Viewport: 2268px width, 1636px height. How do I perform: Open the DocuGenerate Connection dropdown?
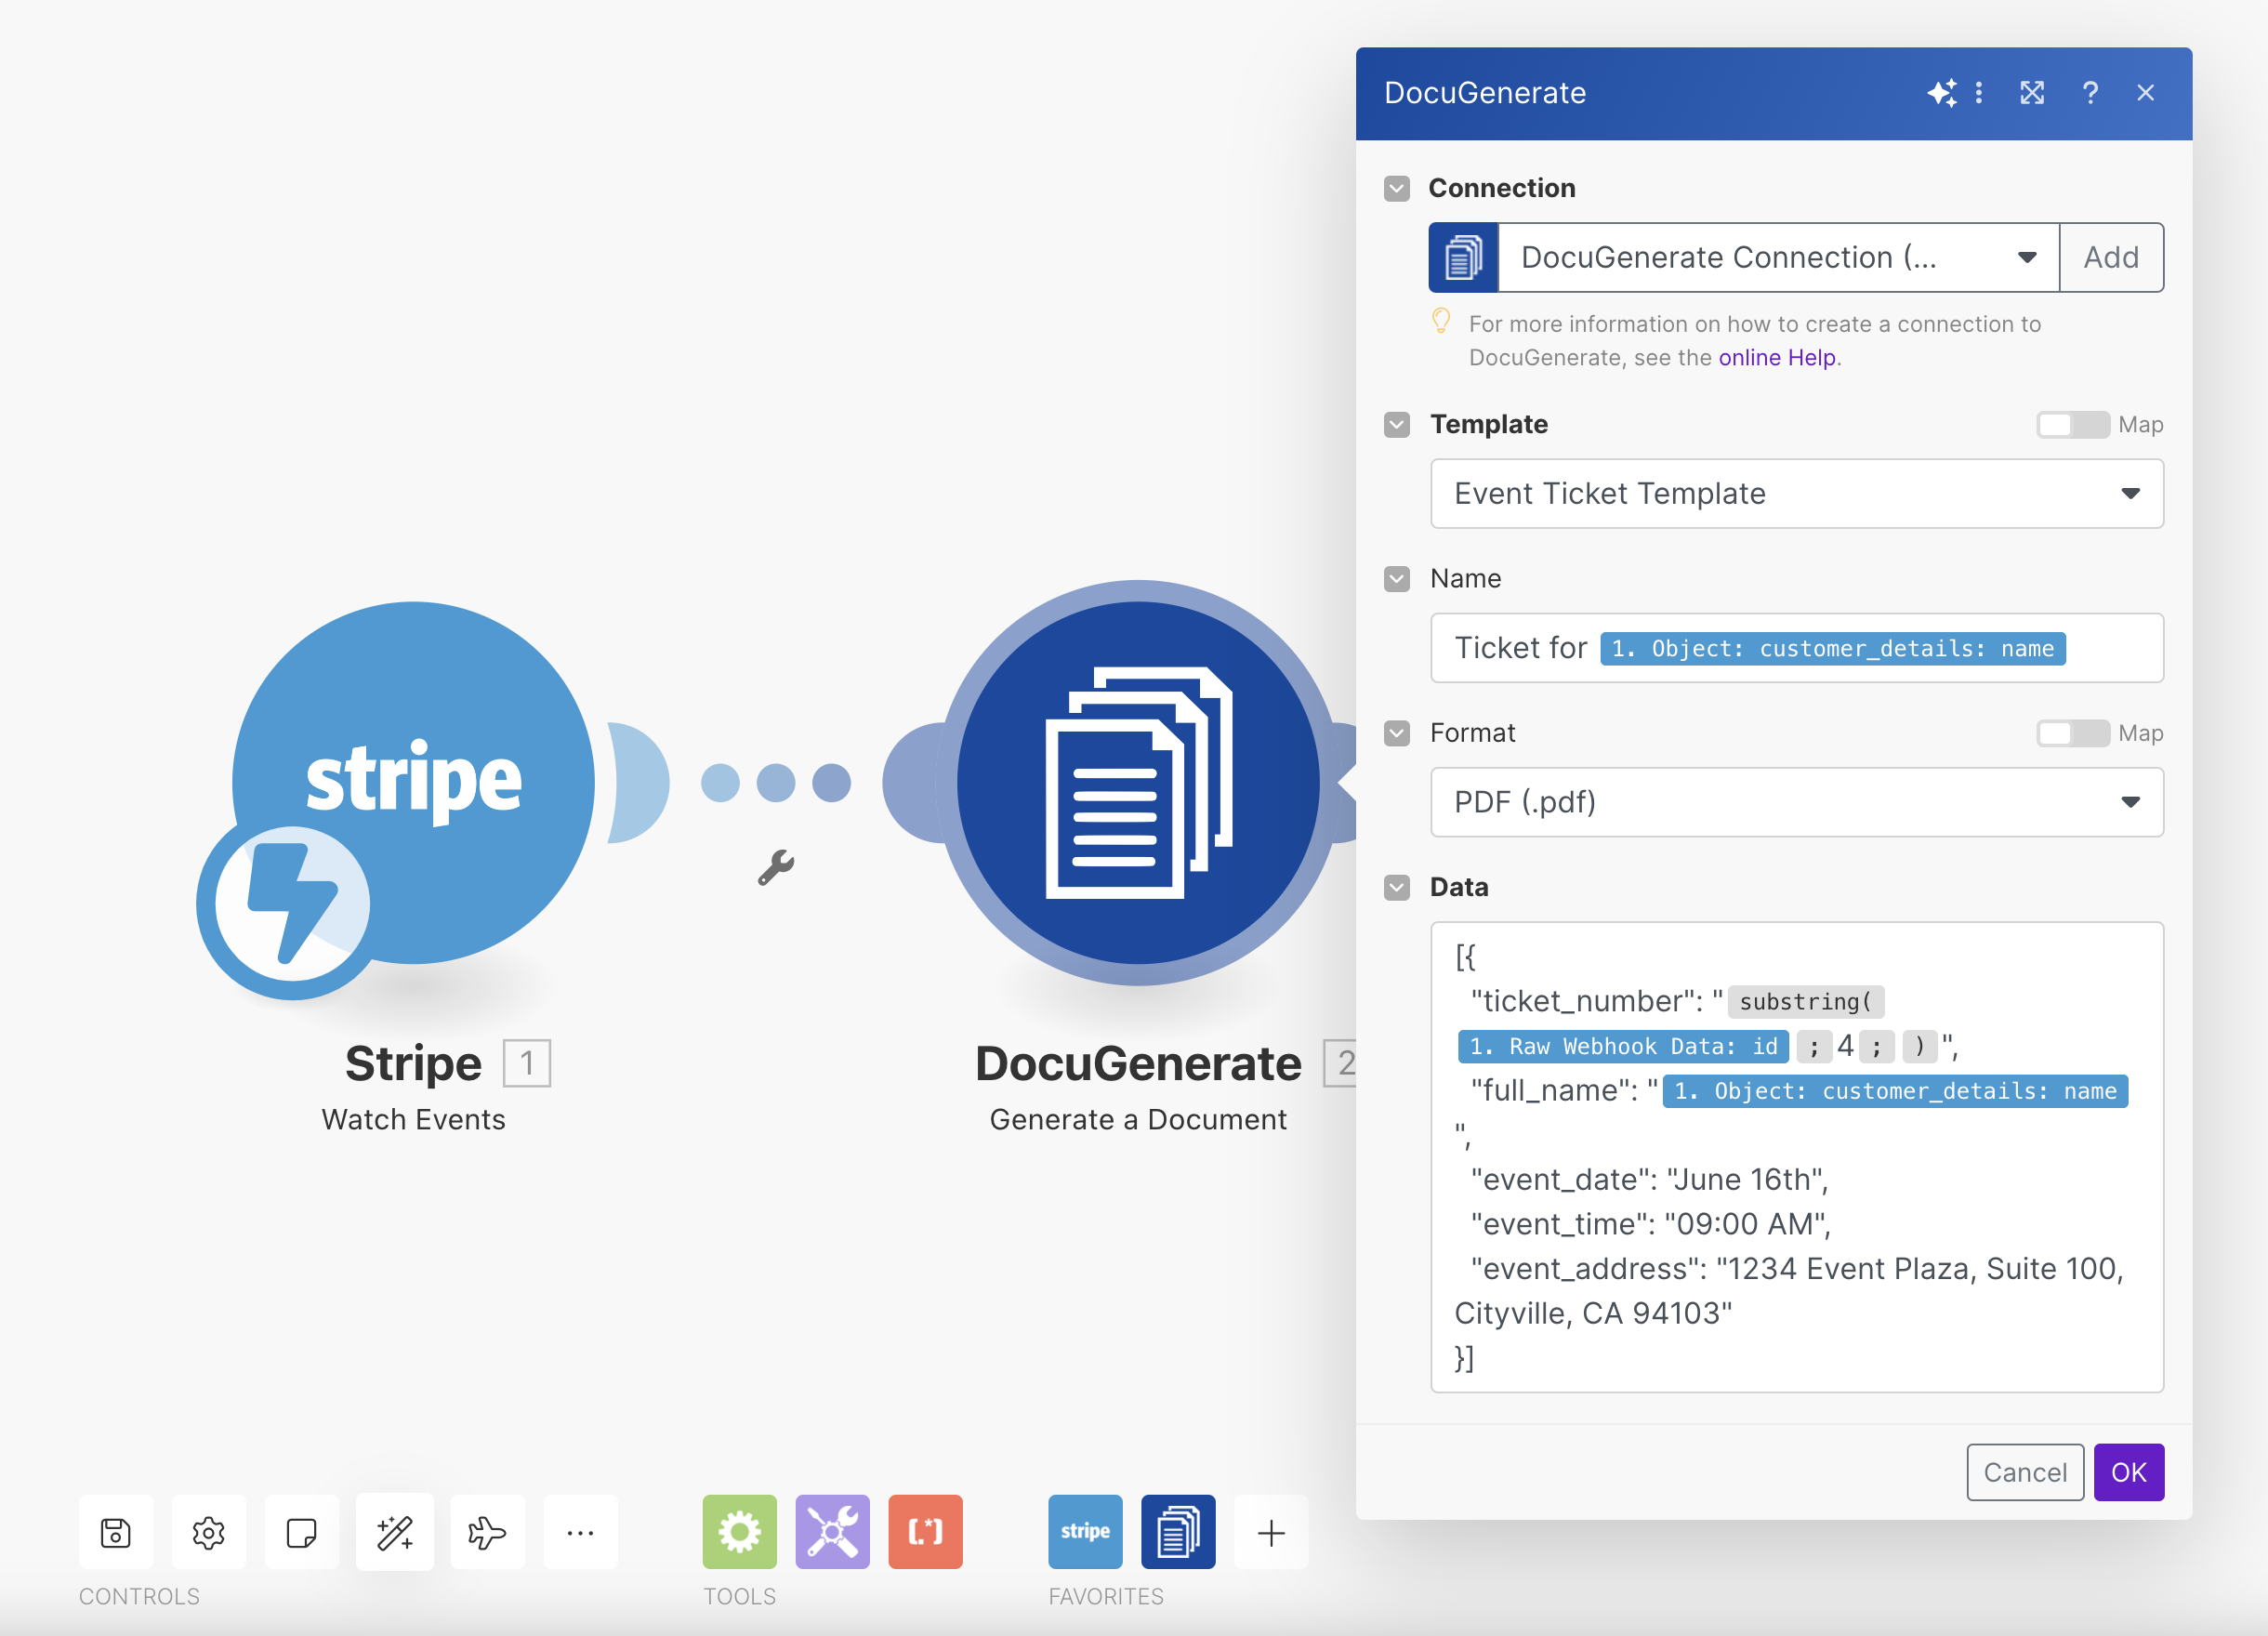tap(1779, 258)
